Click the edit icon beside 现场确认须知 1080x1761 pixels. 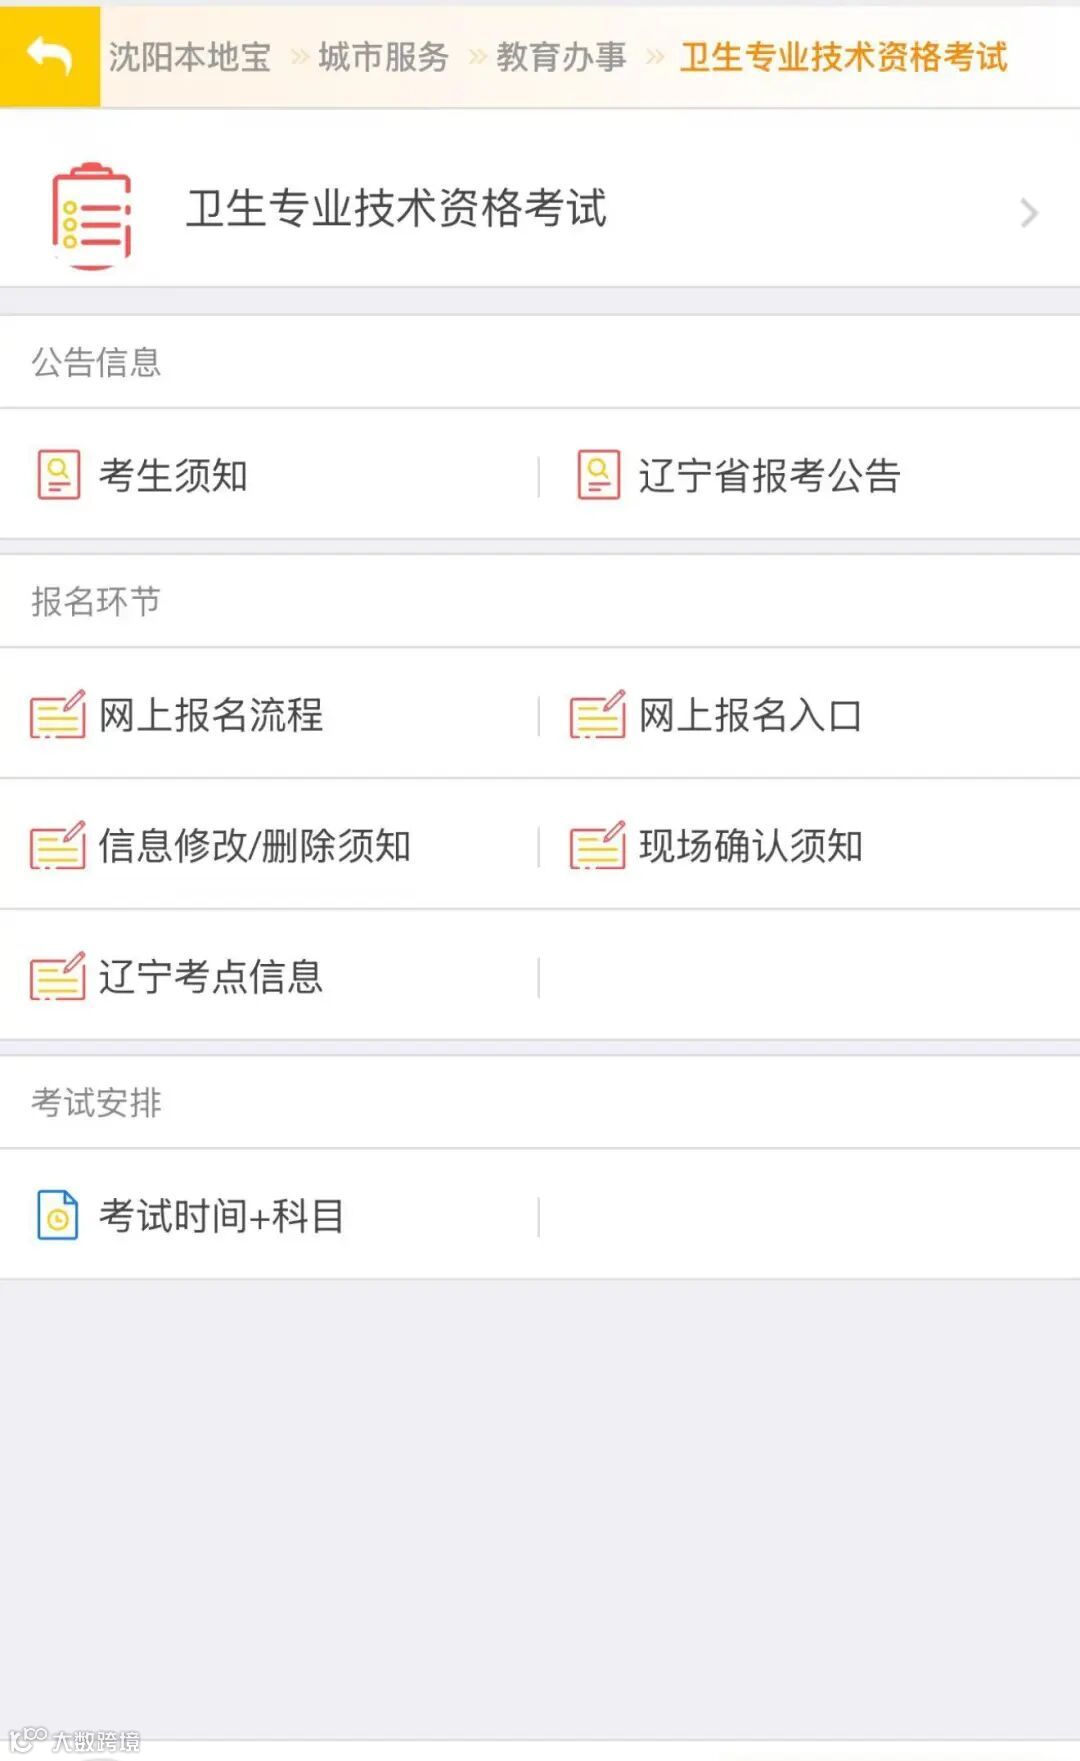(597, 846)
